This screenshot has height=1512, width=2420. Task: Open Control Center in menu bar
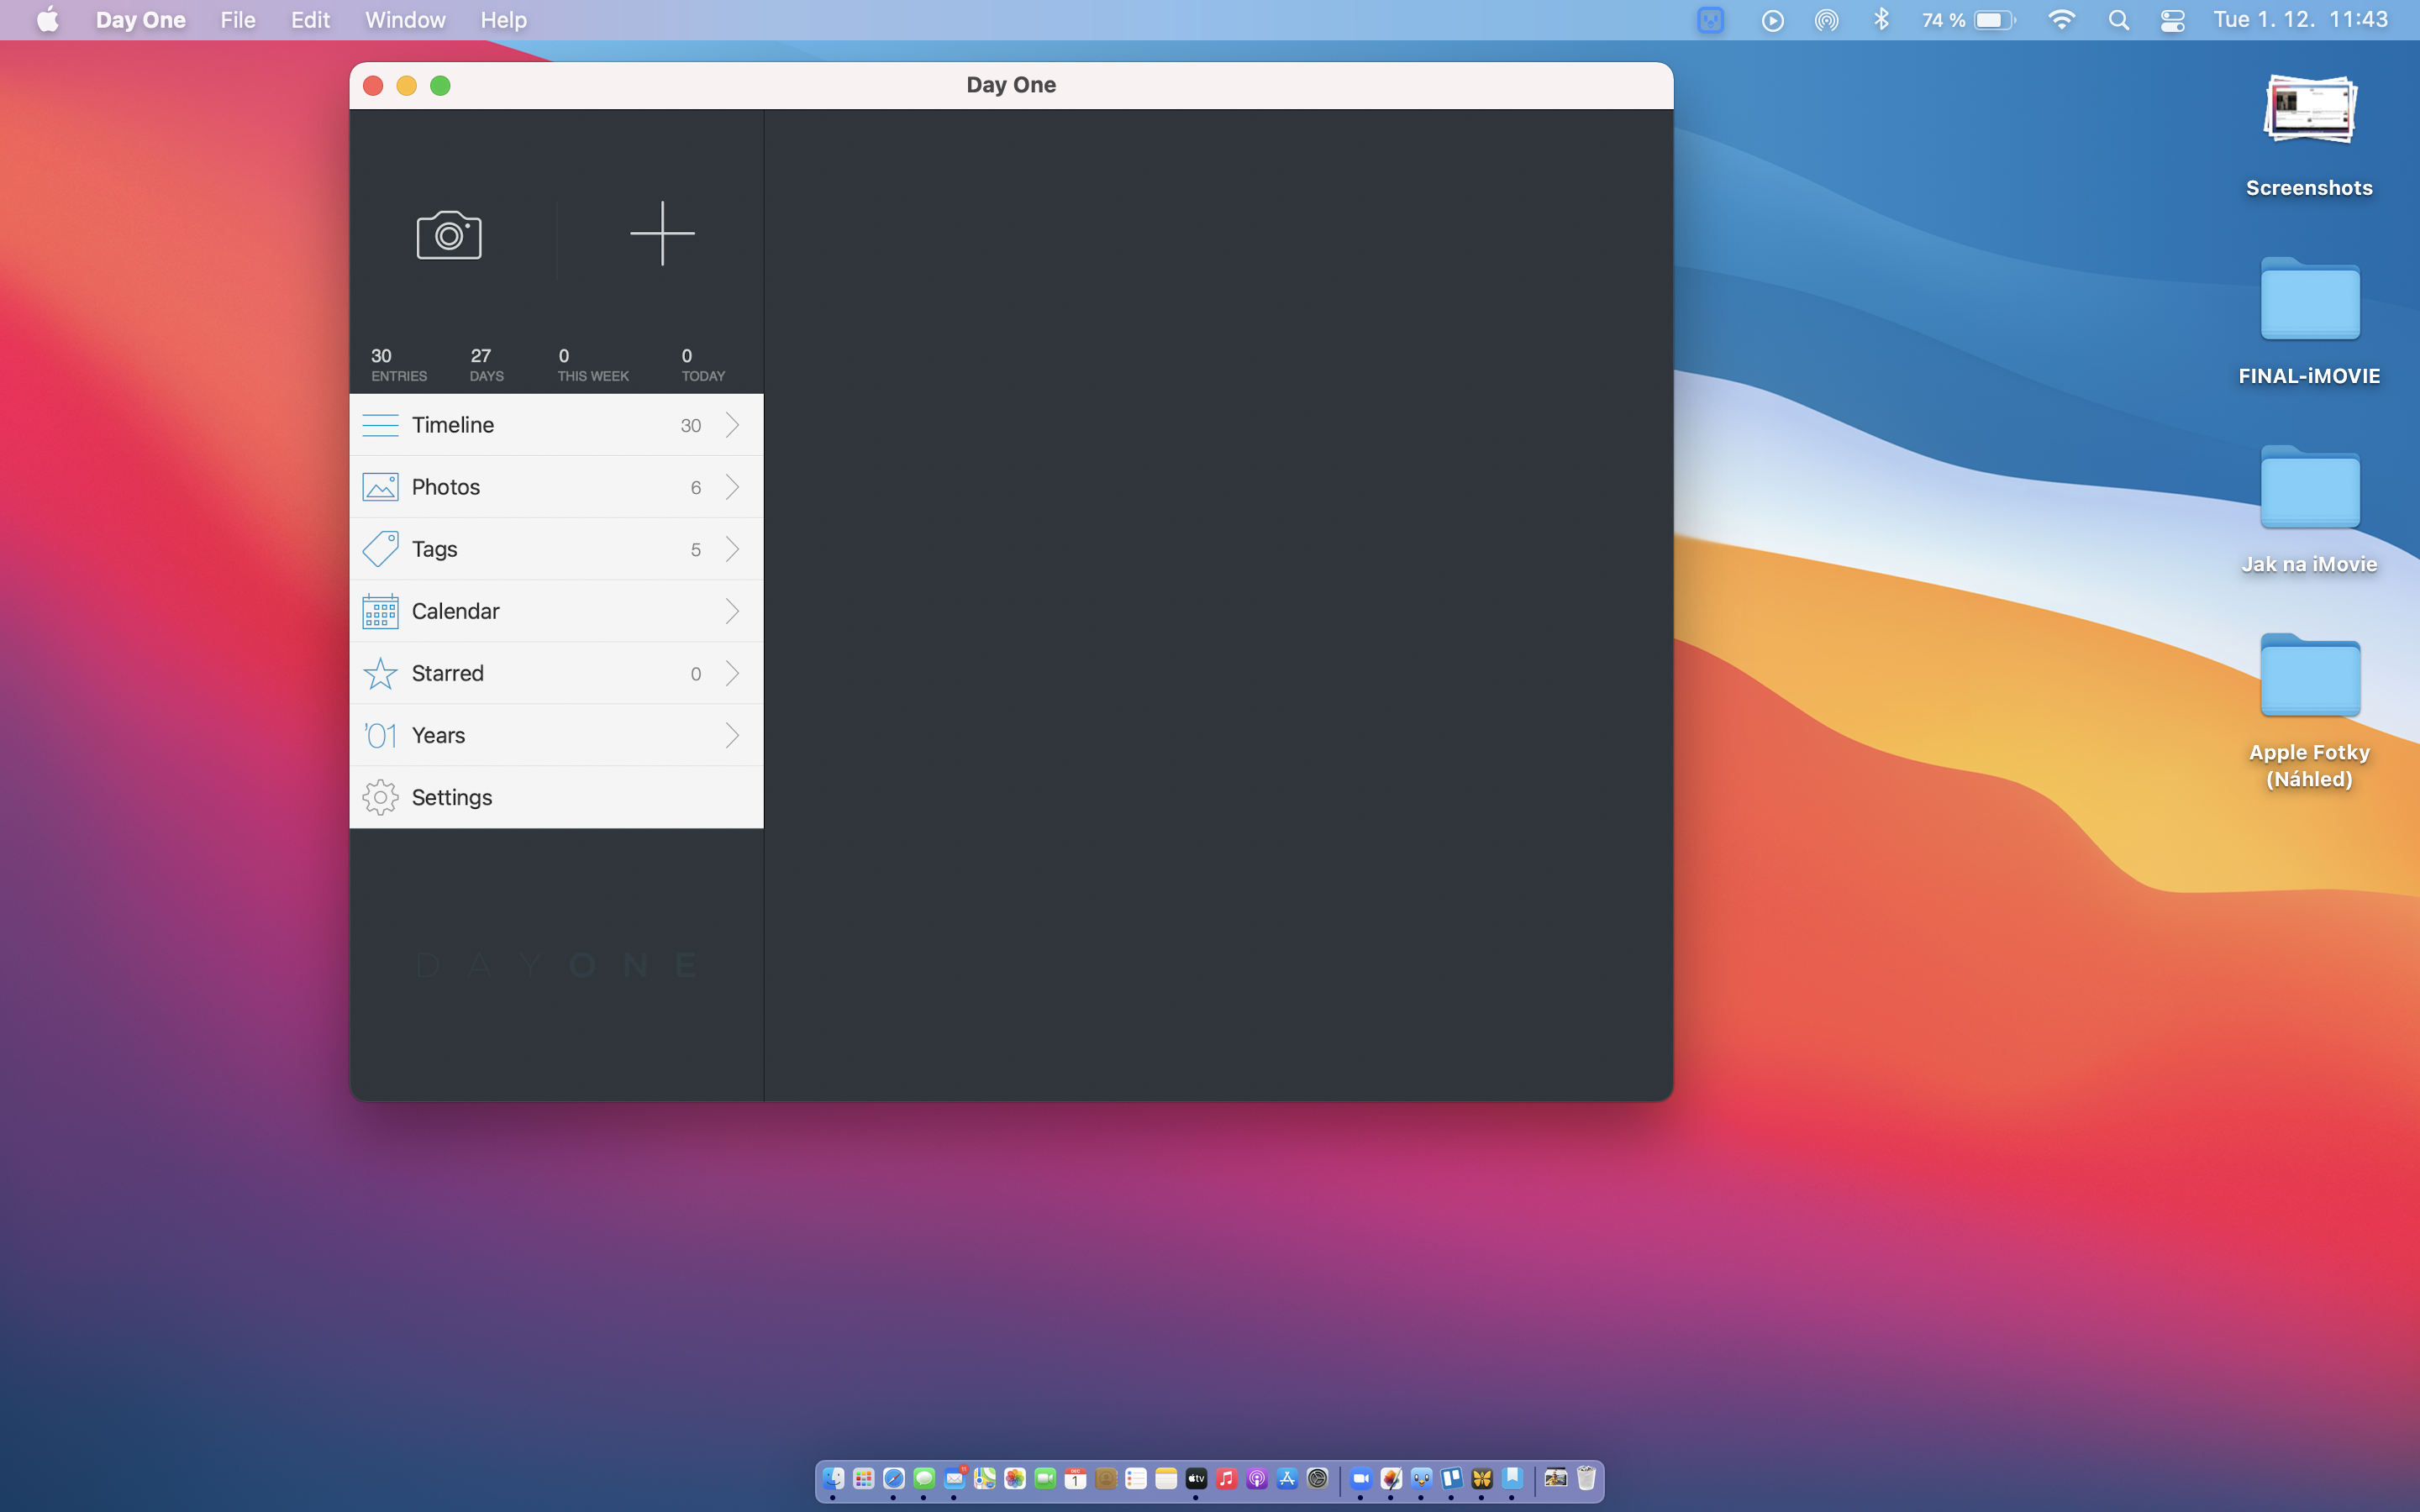pyautogui.click(x=2172, y=20)
